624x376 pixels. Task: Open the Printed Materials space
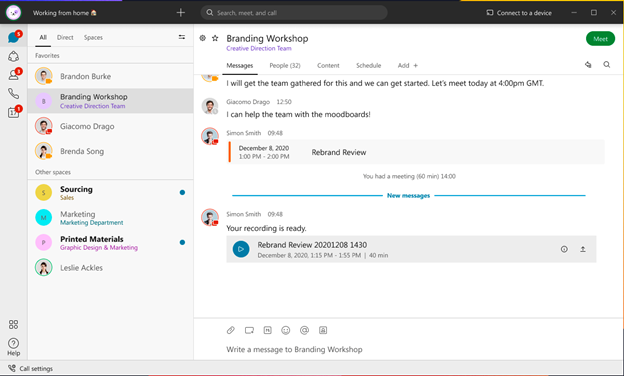click(x=111, y=242)
